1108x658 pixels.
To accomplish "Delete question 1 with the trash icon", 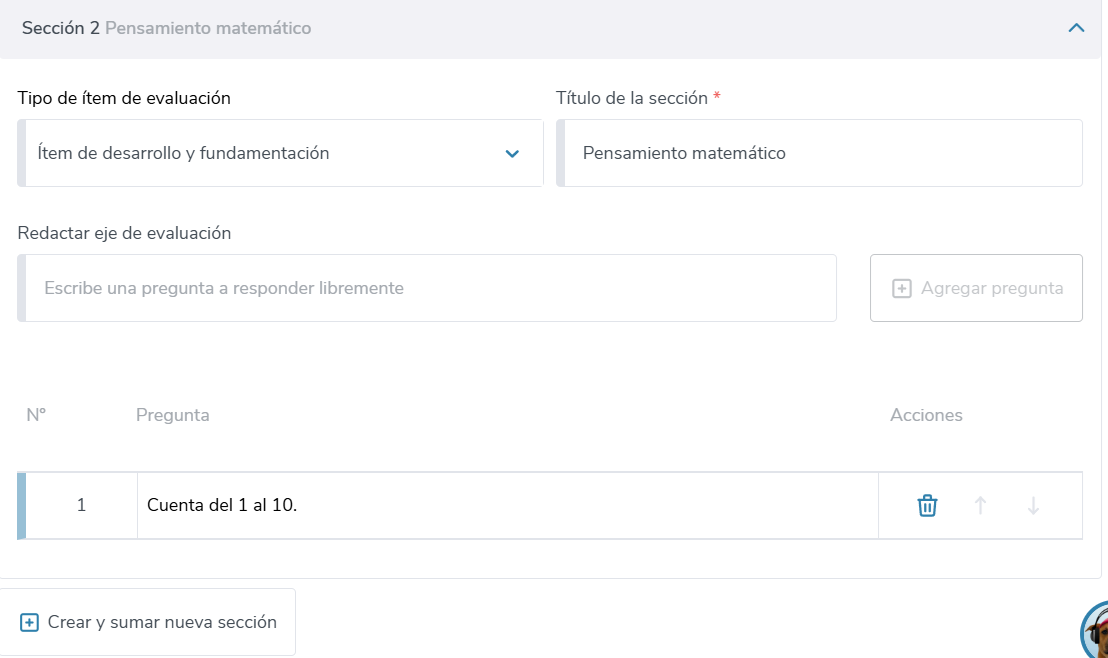I will tap(927, 506).
